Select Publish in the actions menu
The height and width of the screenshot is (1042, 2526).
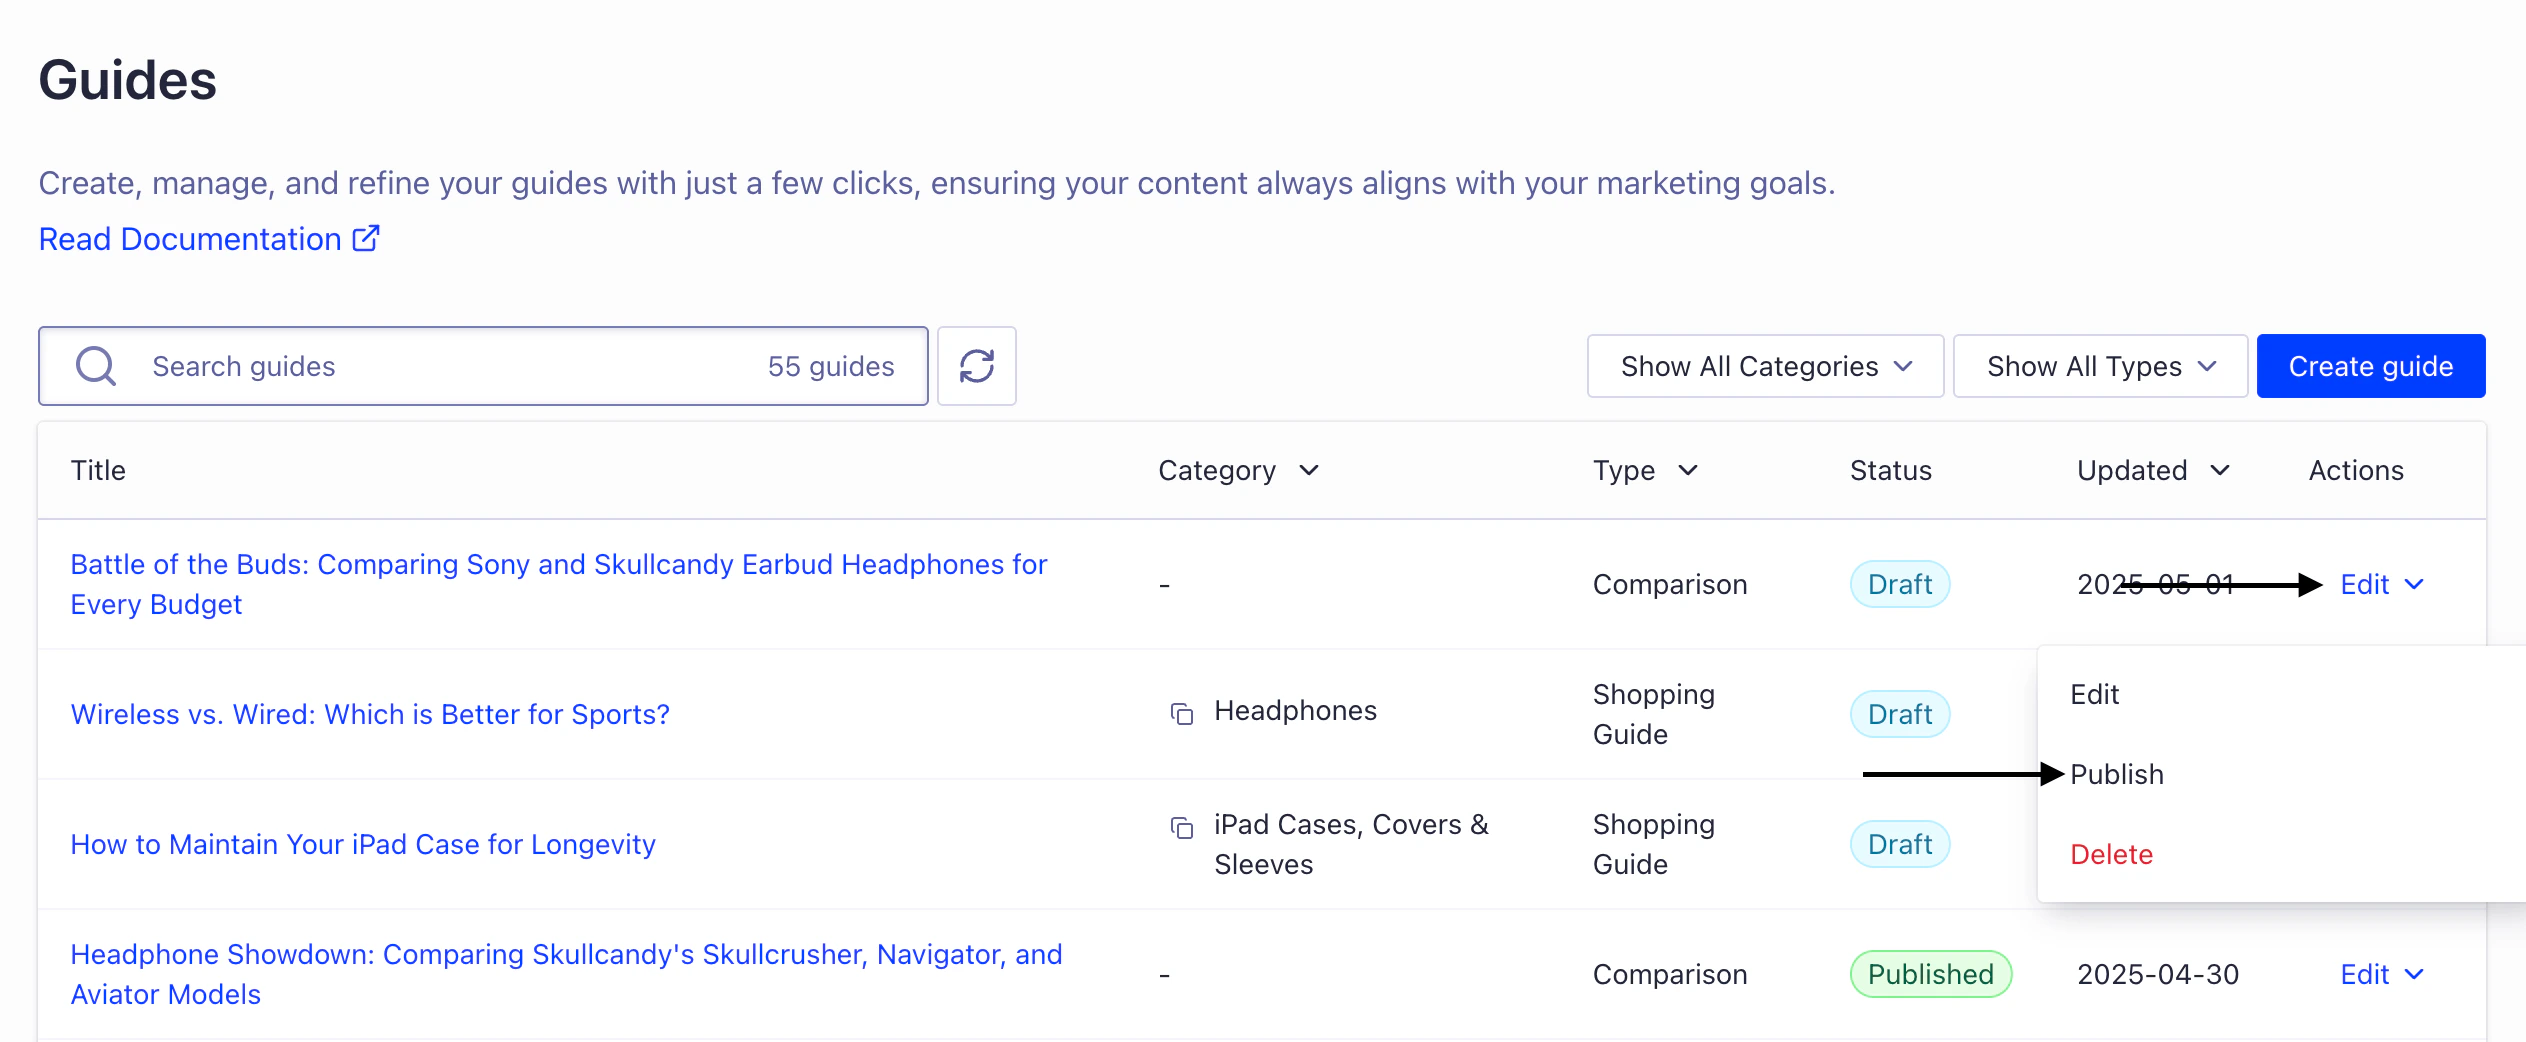click(2116, 774)
